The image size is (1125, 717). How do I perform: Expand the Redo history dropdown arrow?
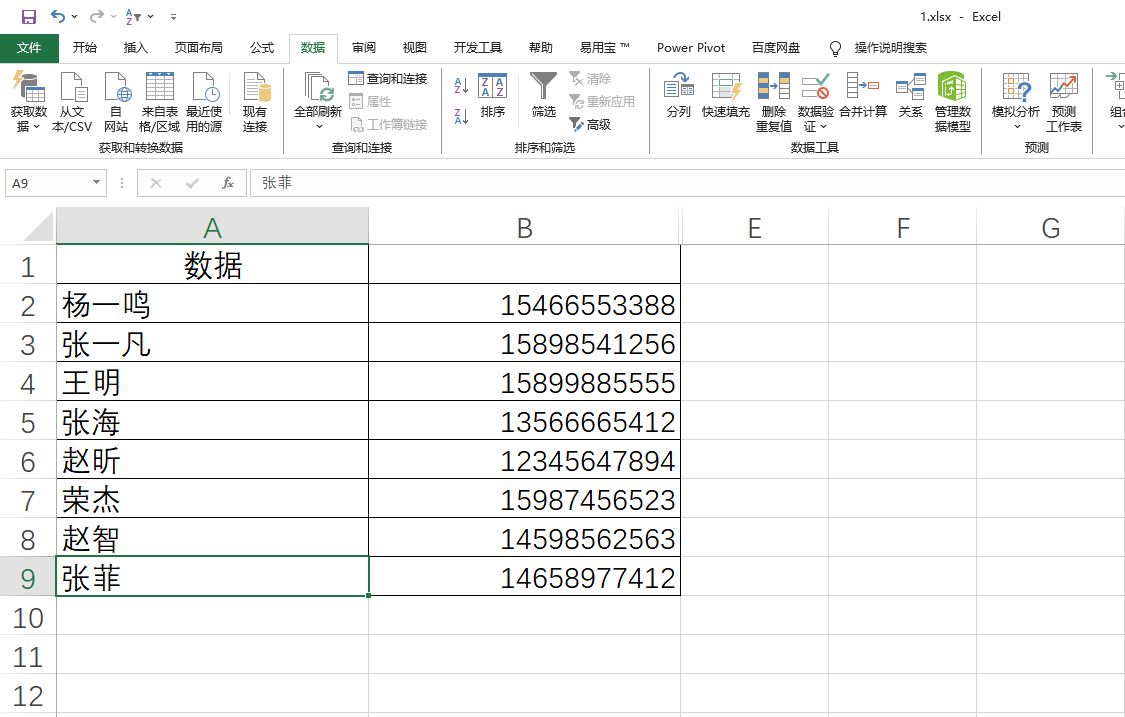pos(113,17)
